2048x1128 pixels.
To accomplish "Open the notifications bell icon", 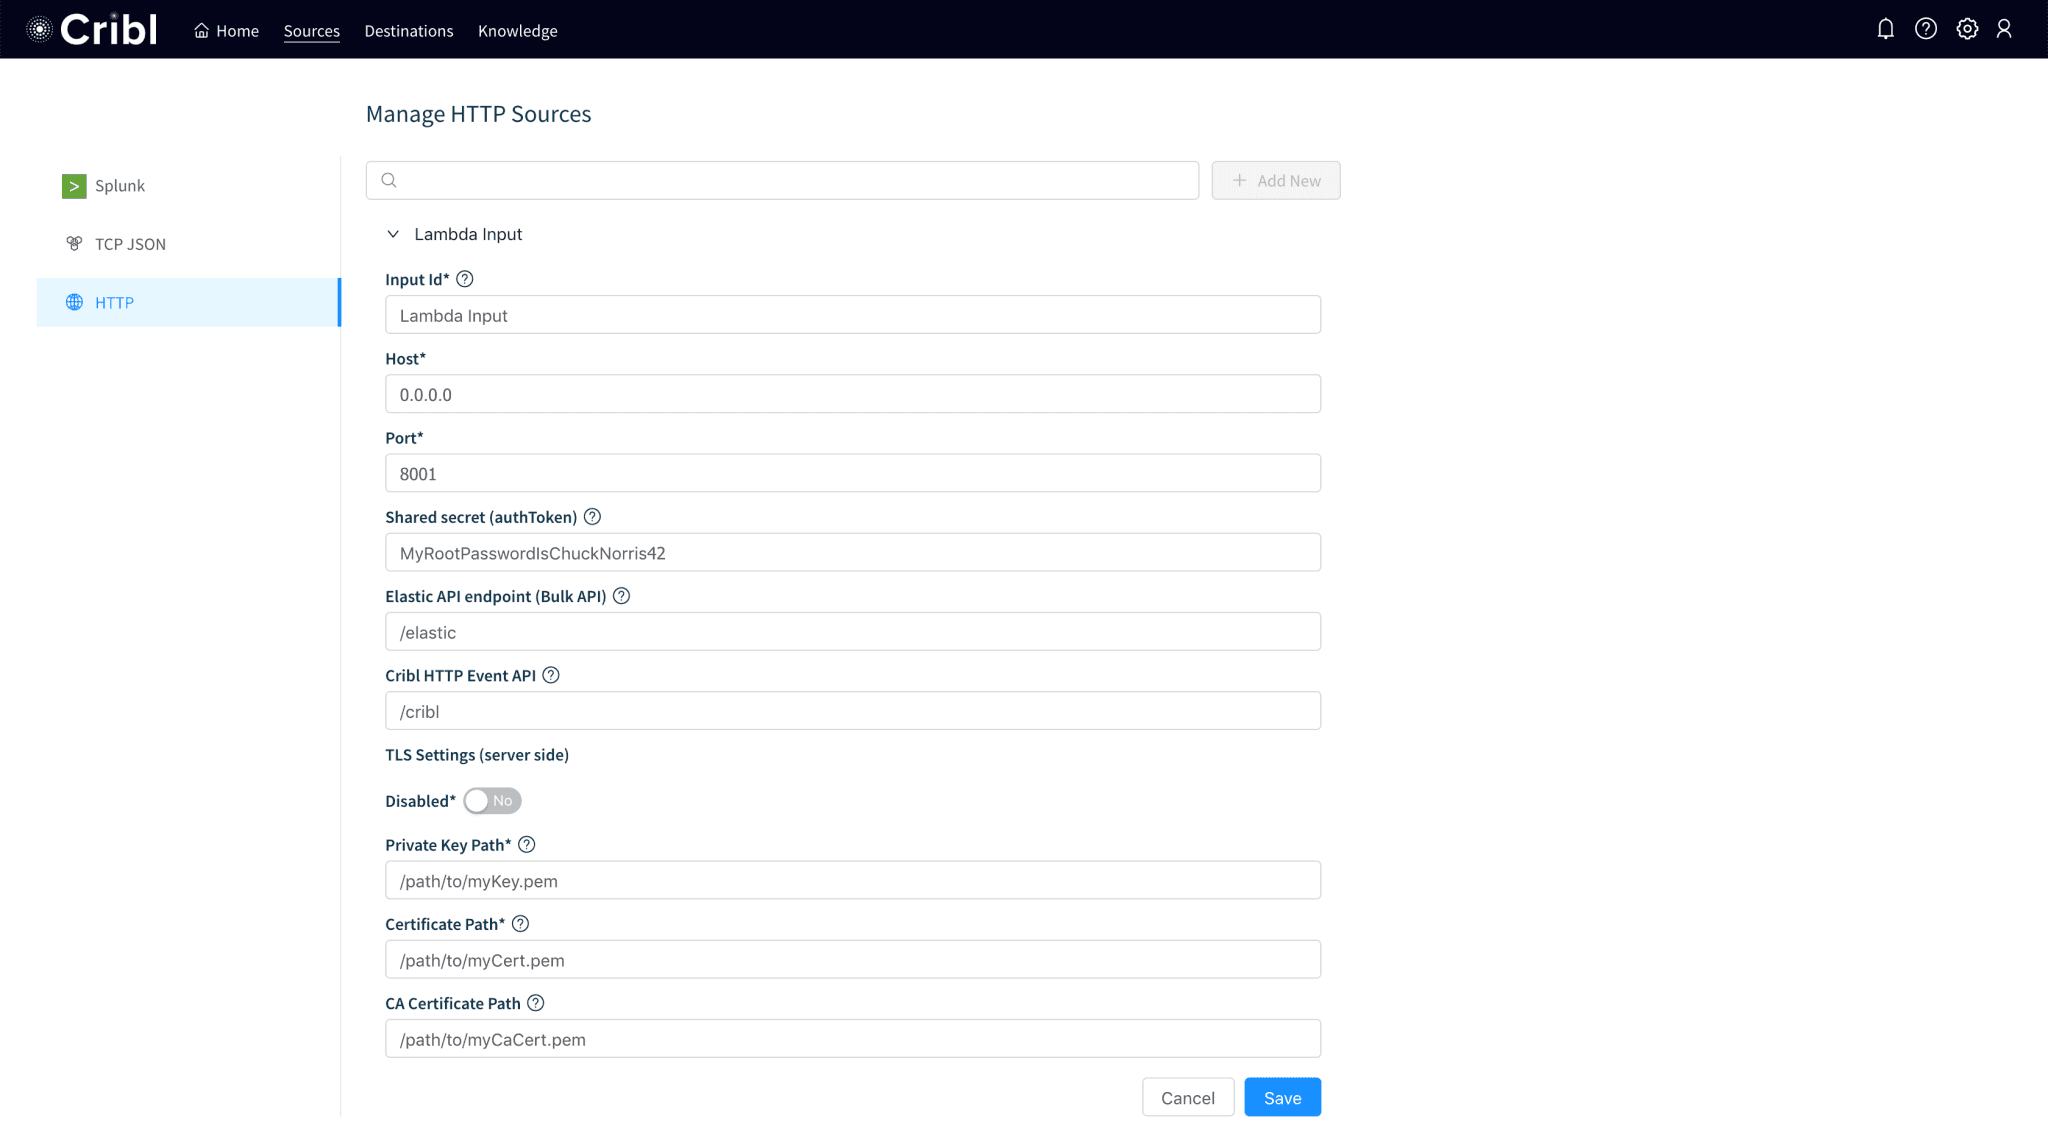I will pos(1885,29).
